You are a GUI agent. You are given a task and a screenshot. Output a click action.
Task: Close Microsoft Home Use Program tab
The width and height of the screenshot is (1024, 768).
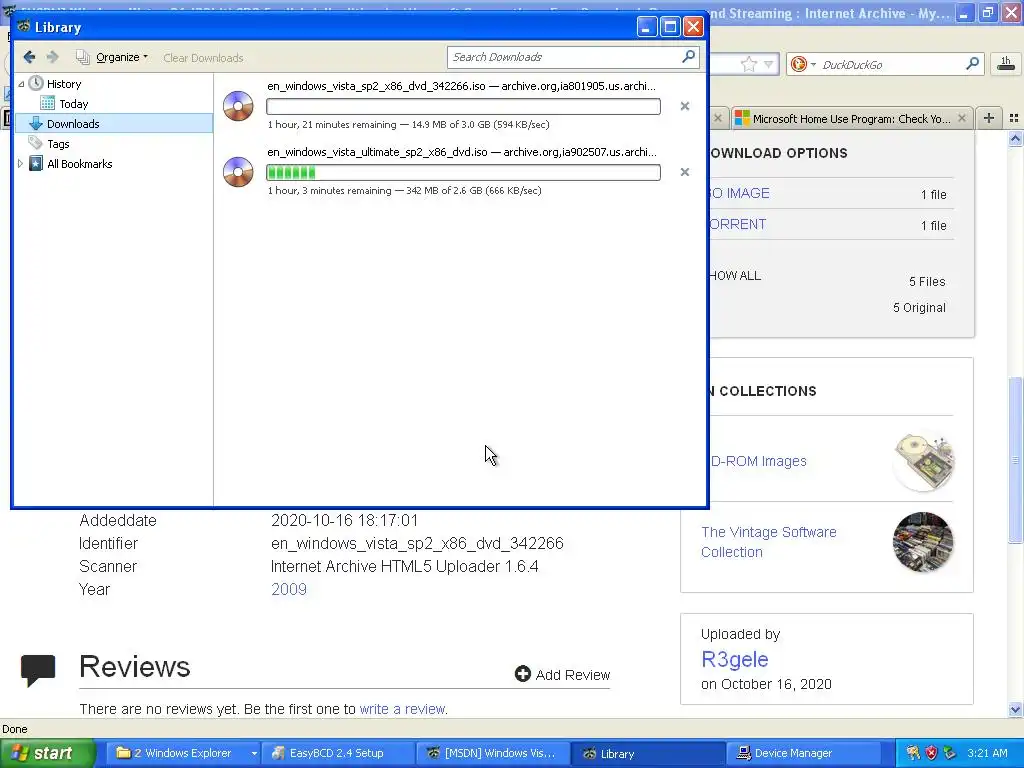[x=961, y=118]
